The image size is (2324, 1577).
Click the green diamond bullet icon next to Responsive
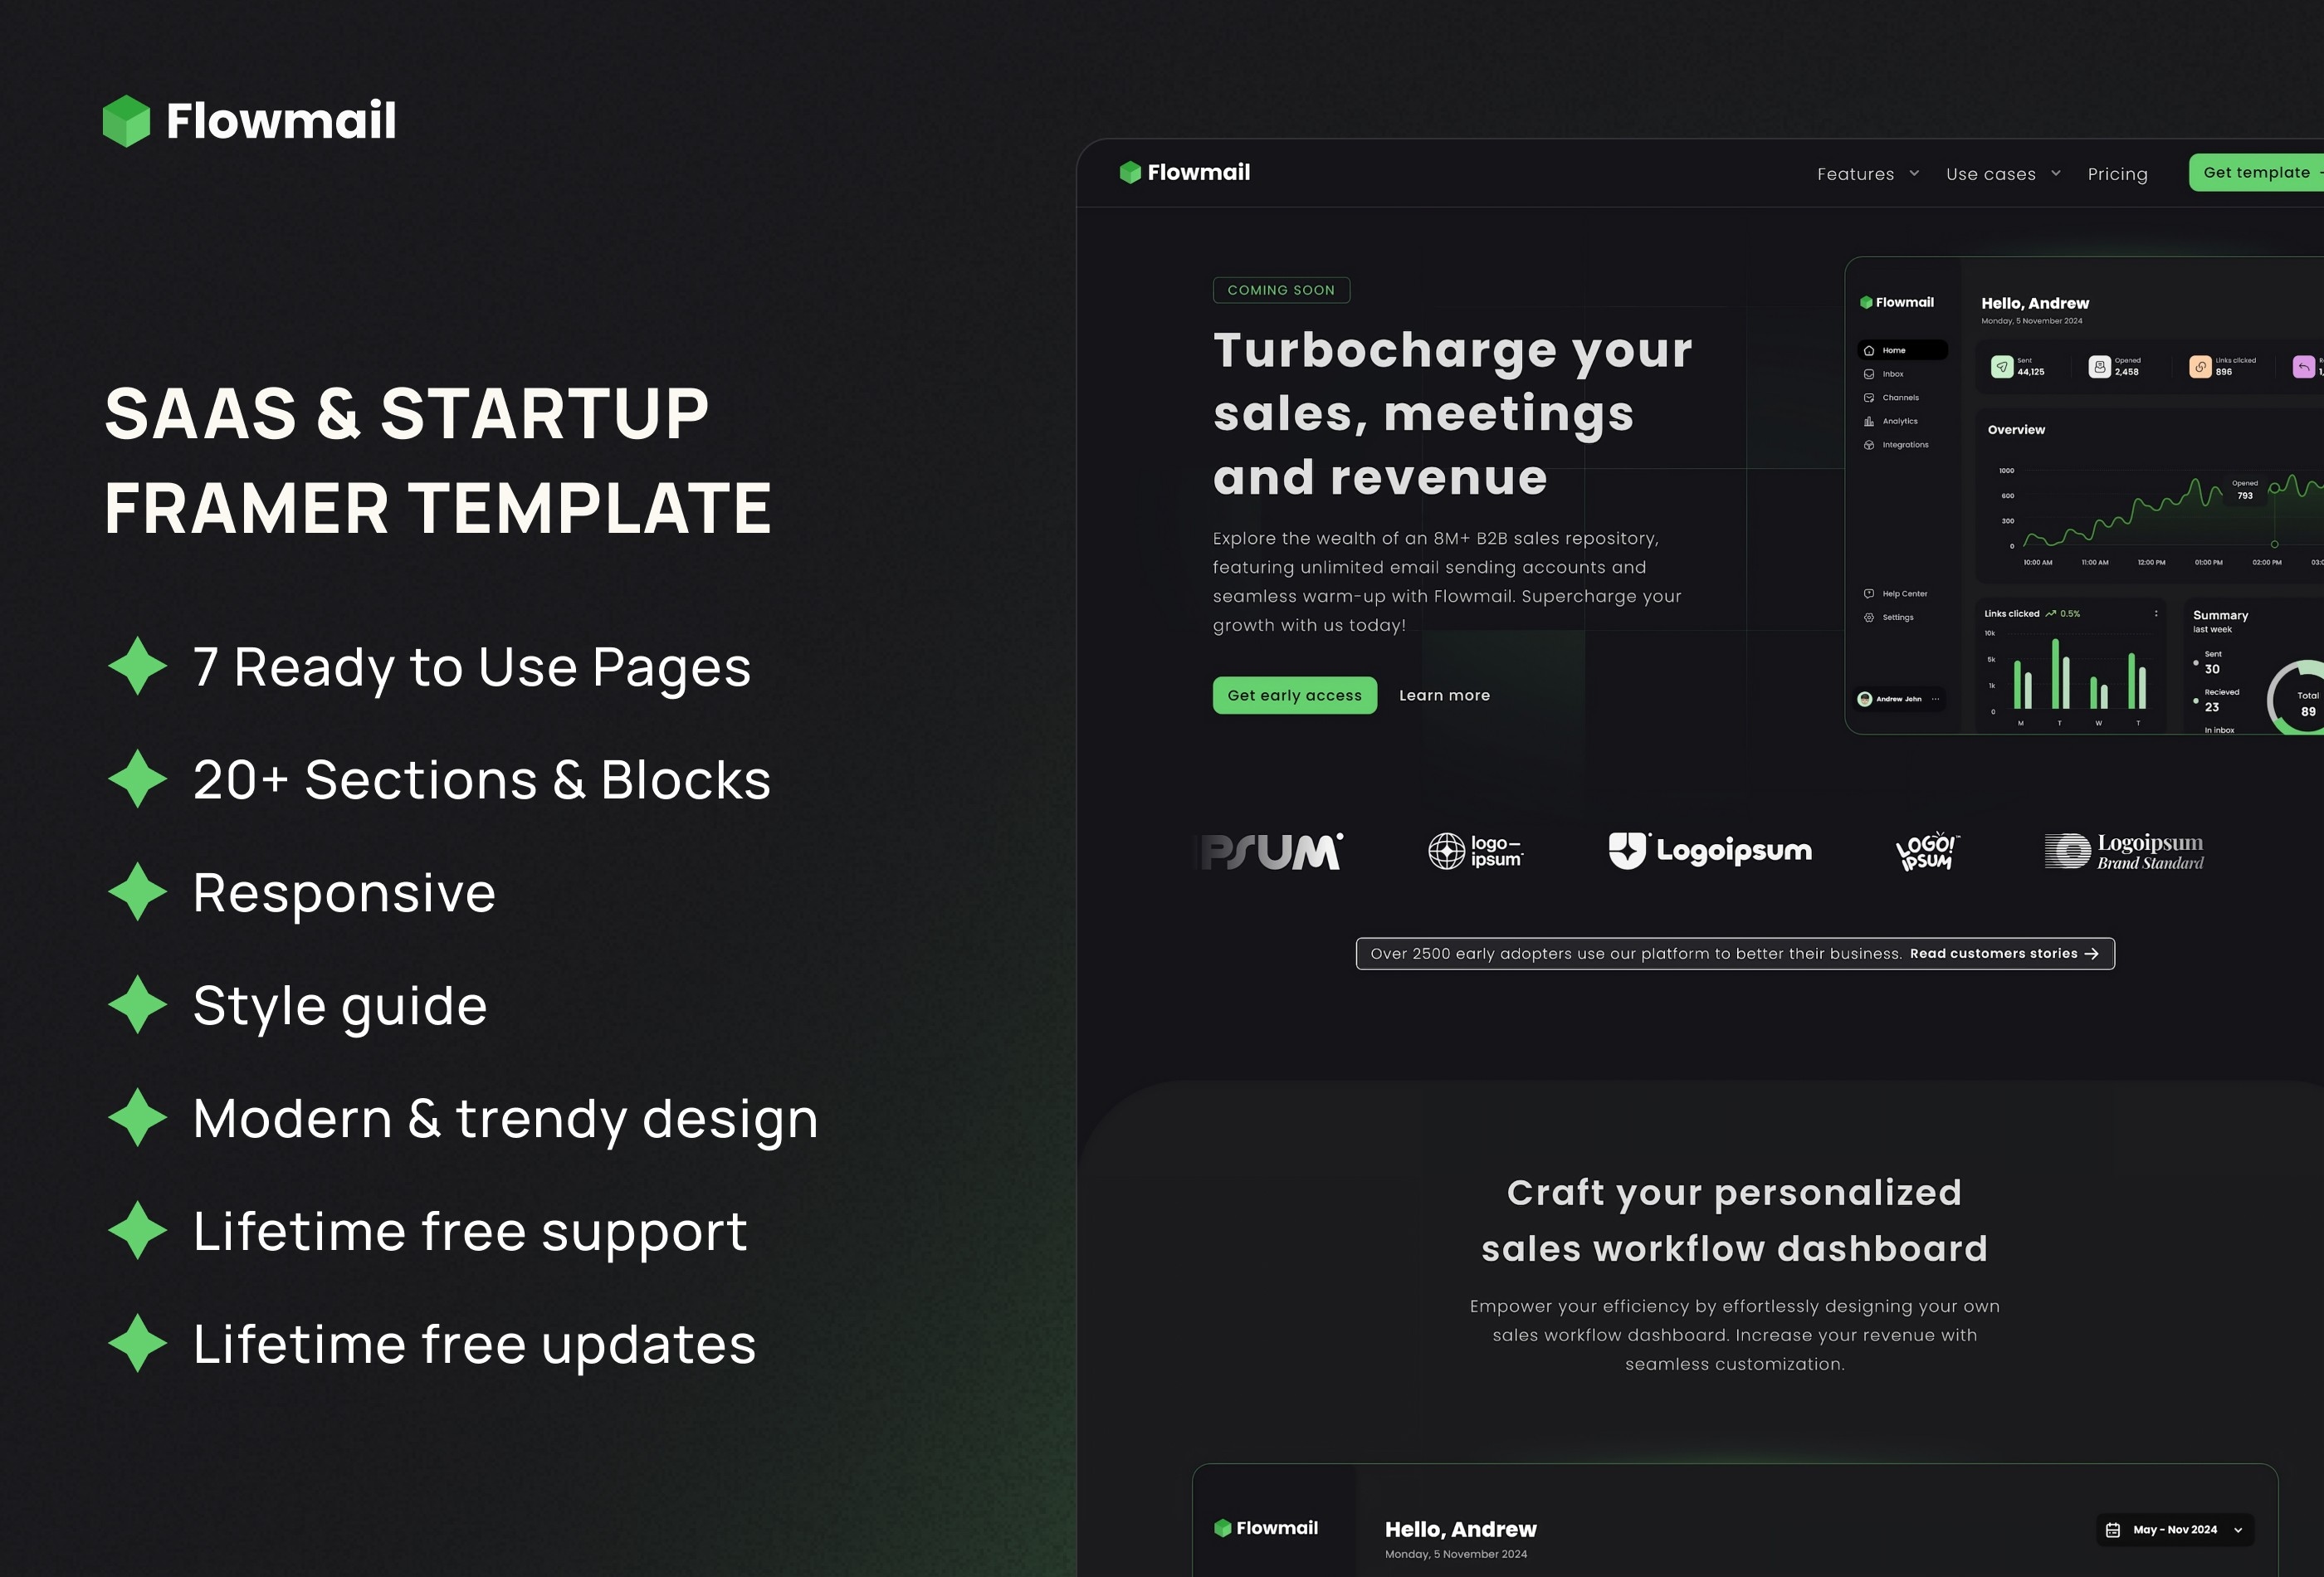[x=137, y=891]
